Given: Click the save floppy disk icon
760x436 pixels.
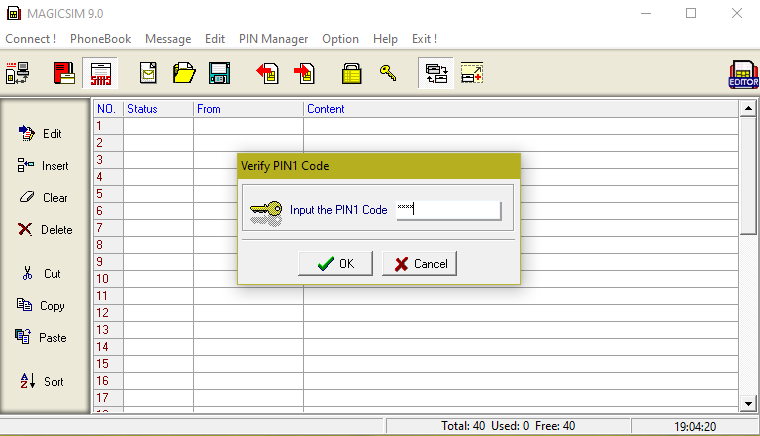Looking at the screenshot, I should point(220,73).
